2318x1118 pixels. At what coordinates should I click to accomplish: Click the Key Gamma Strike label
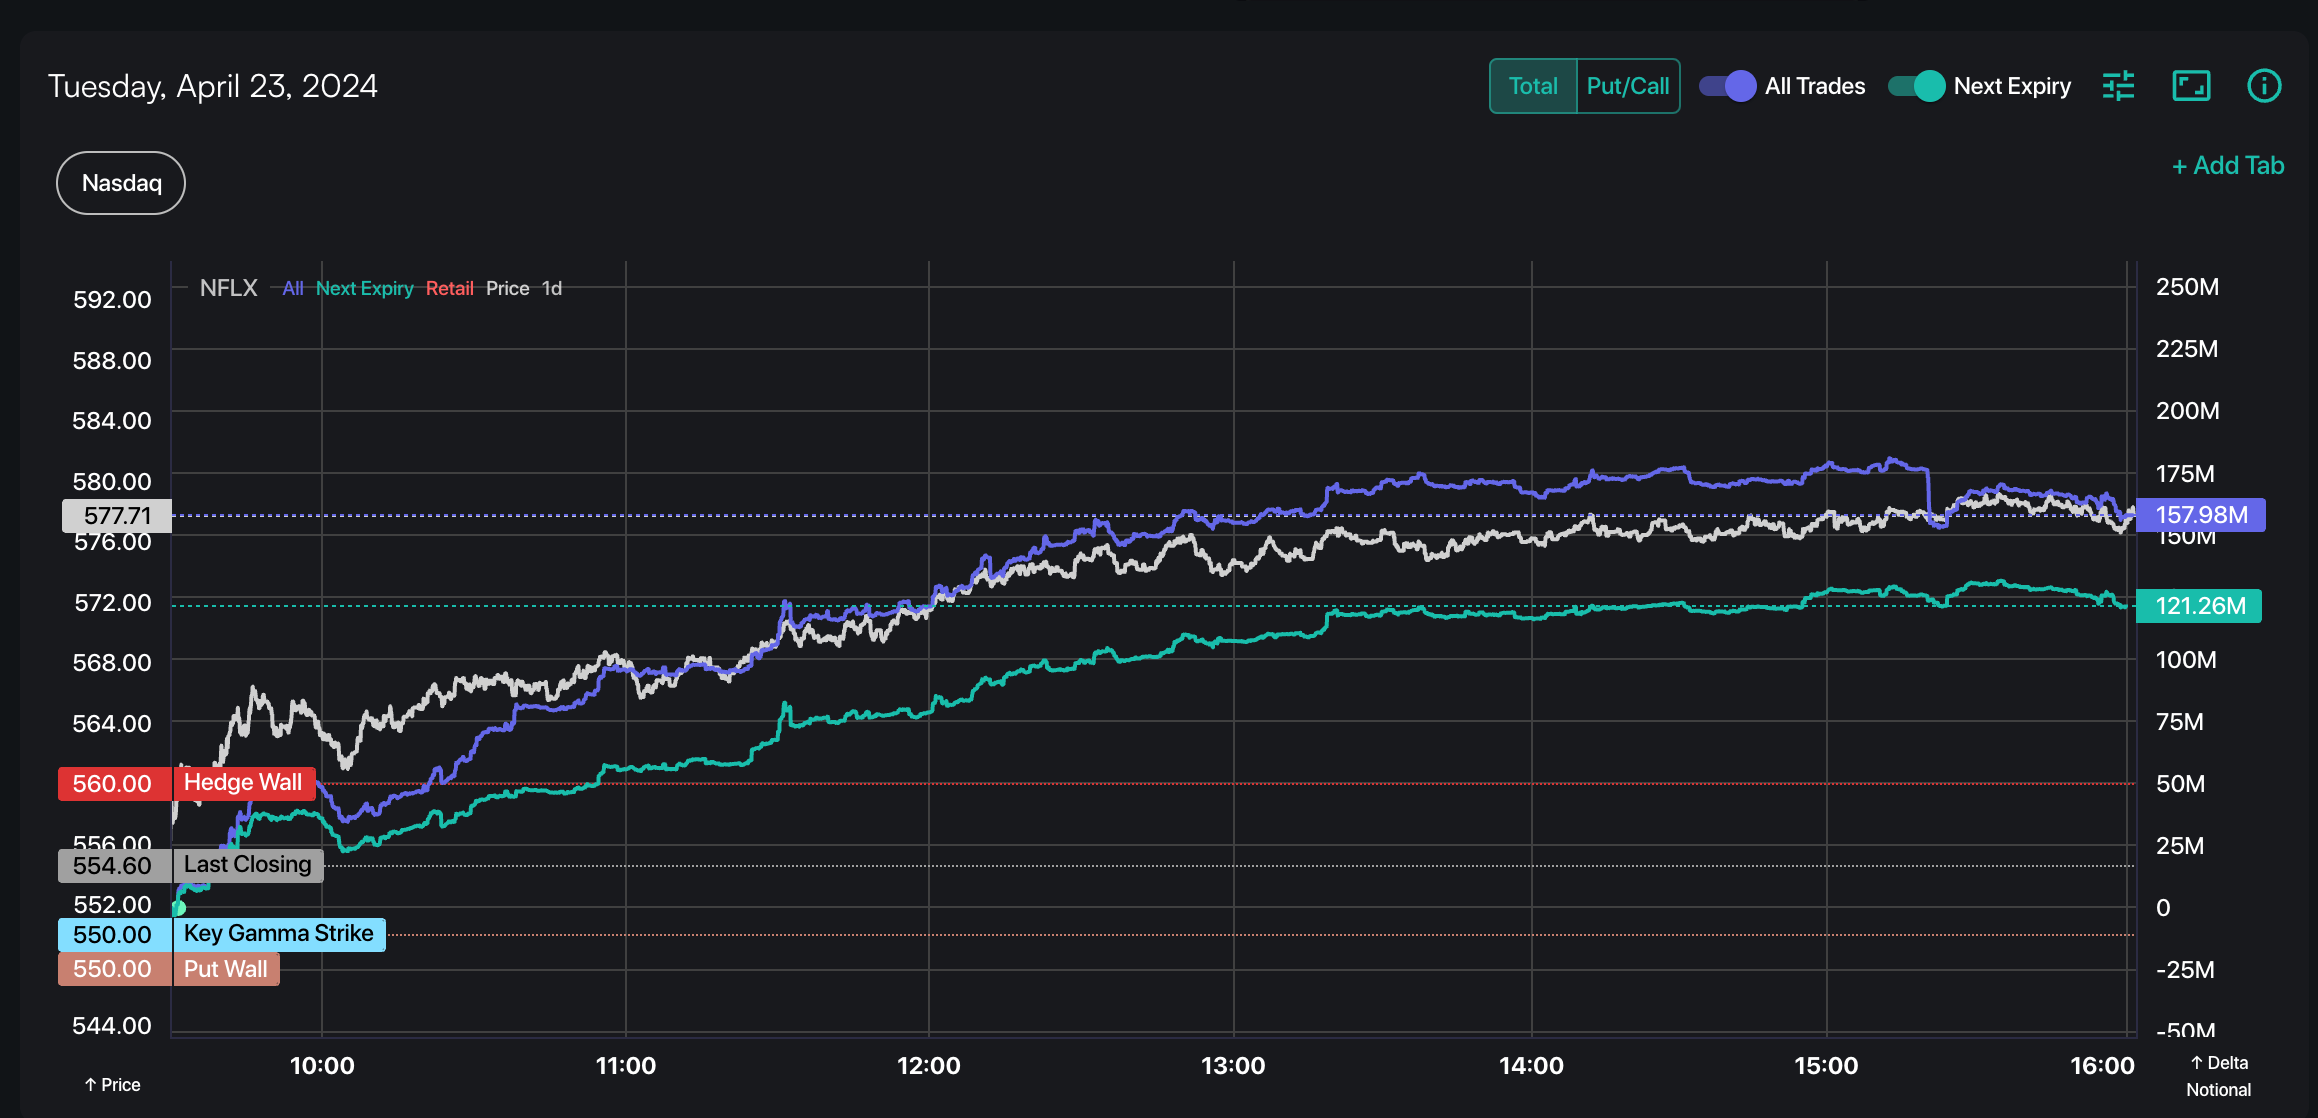pos(278,934)
